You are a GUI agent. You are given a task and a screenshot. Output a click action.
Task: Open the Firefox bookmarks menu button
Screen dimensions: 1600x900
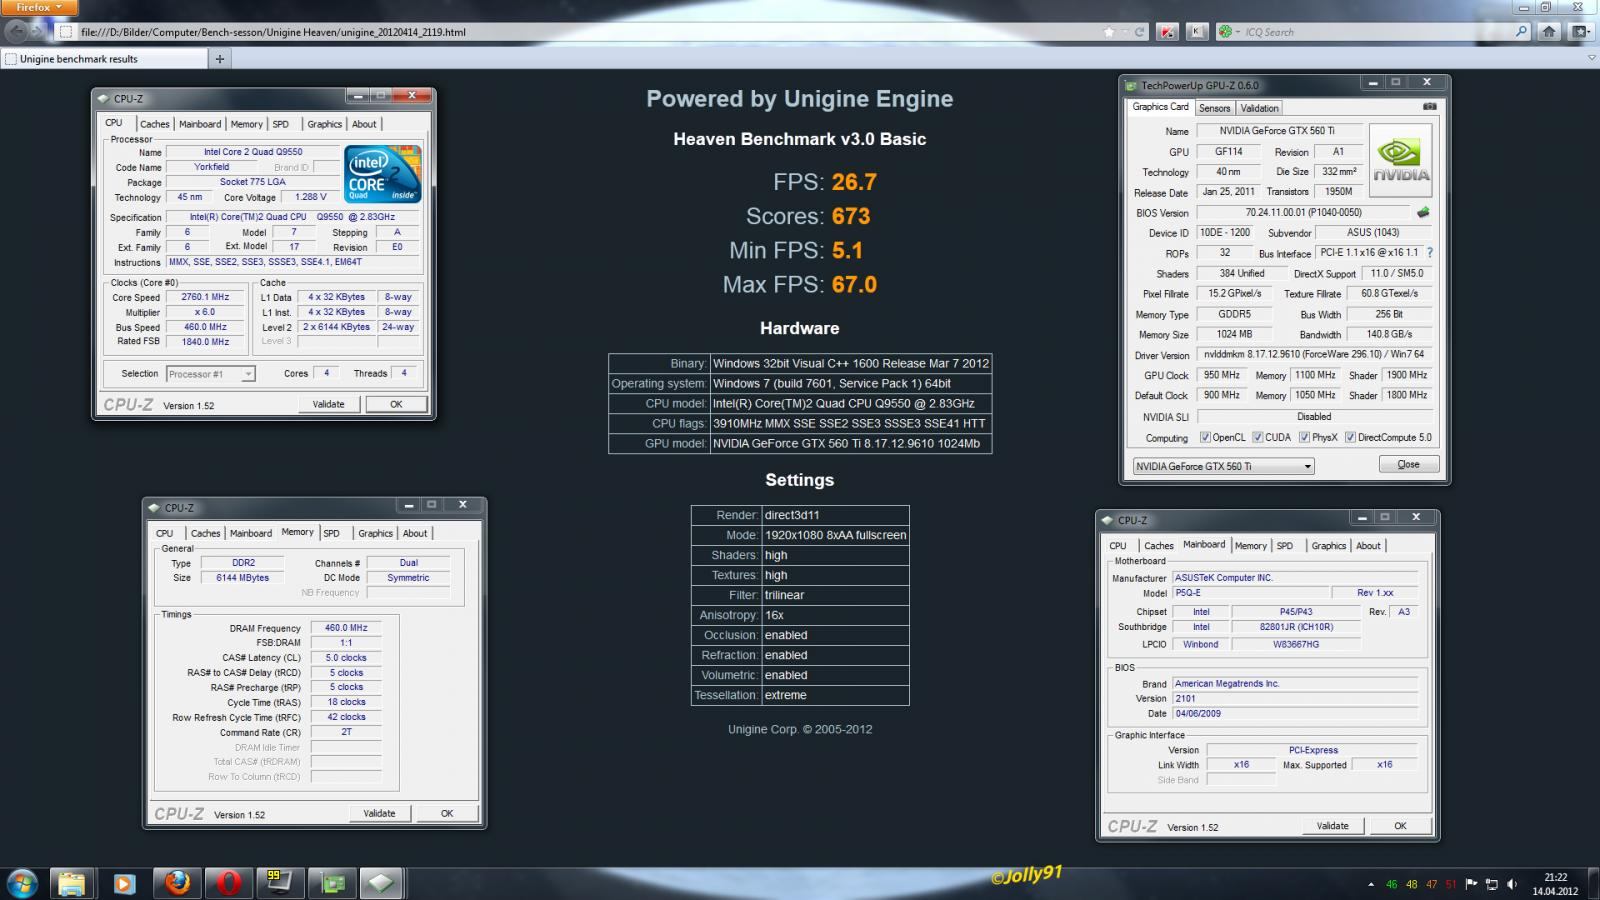pyautogui.click(x=1580, y=32)
